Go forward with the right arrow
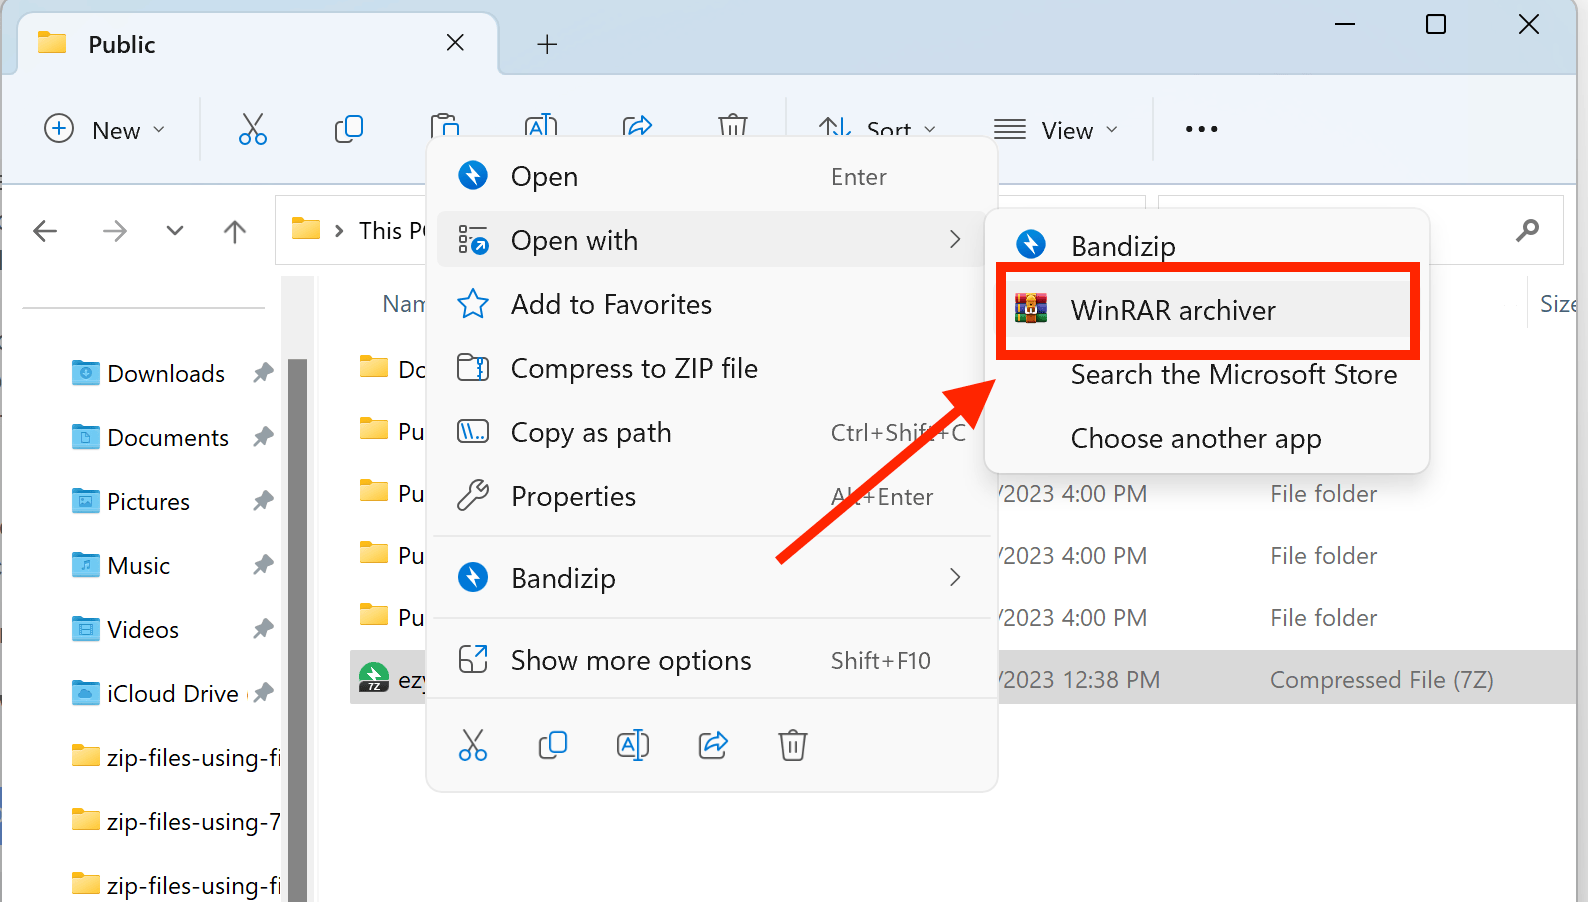 coord(115,232)
